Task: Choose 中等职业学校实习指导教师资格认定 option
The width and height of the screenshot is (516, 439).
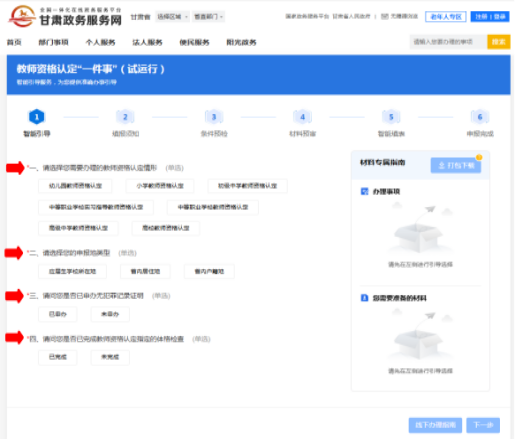Action: 96,207
